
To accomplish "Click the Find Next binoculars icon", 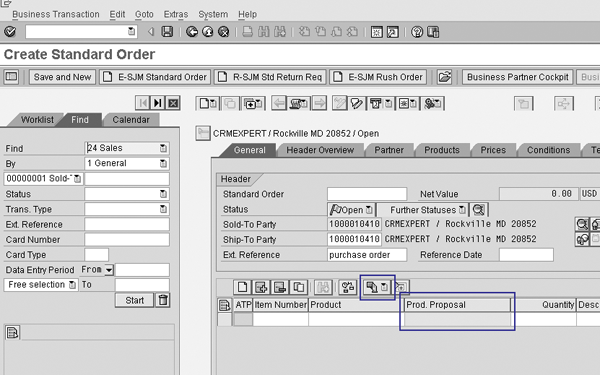I will click(280, 32).
